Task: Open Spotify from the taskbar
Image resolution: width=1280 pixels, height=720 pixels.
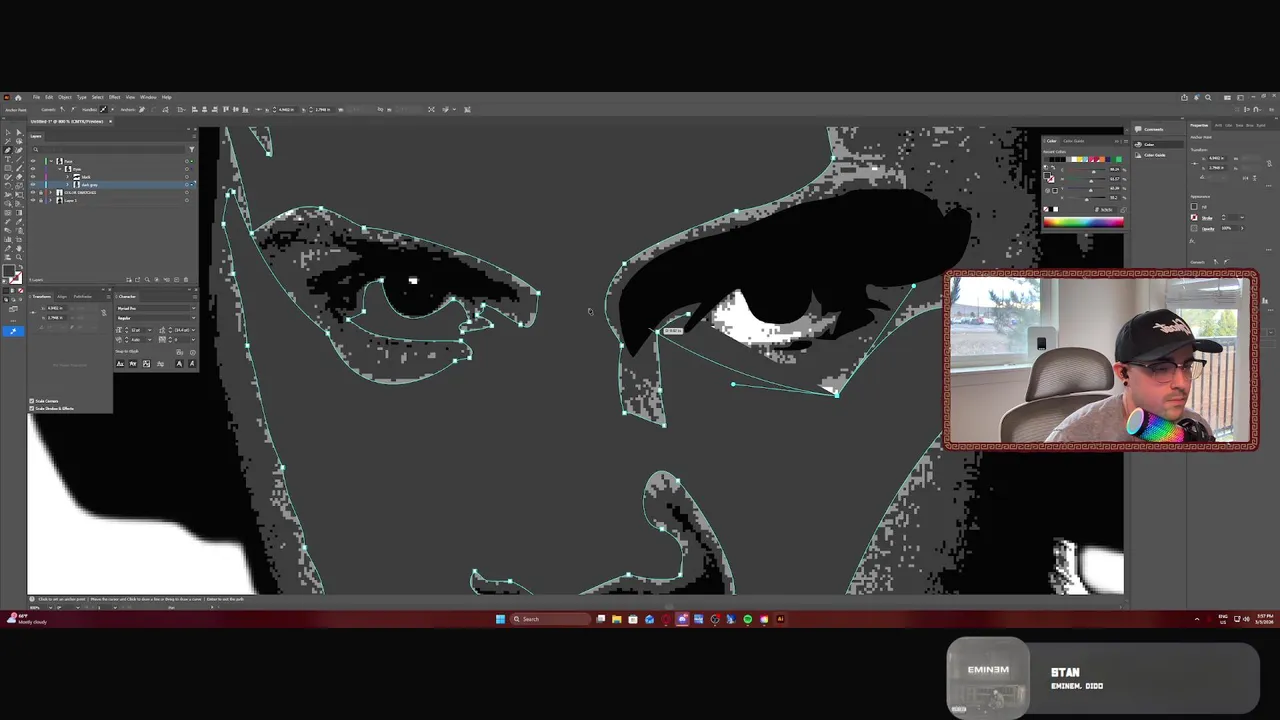Action: [747, 619]
